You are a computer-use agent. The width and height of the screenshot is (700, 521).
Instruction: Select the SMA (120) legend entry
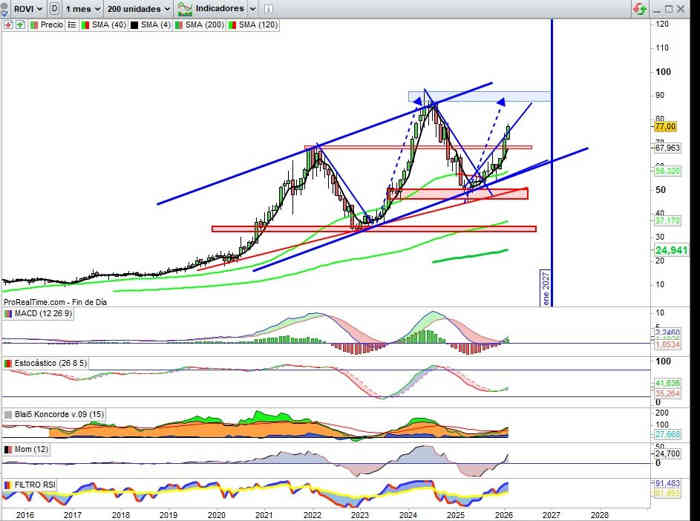pos(259,23)
